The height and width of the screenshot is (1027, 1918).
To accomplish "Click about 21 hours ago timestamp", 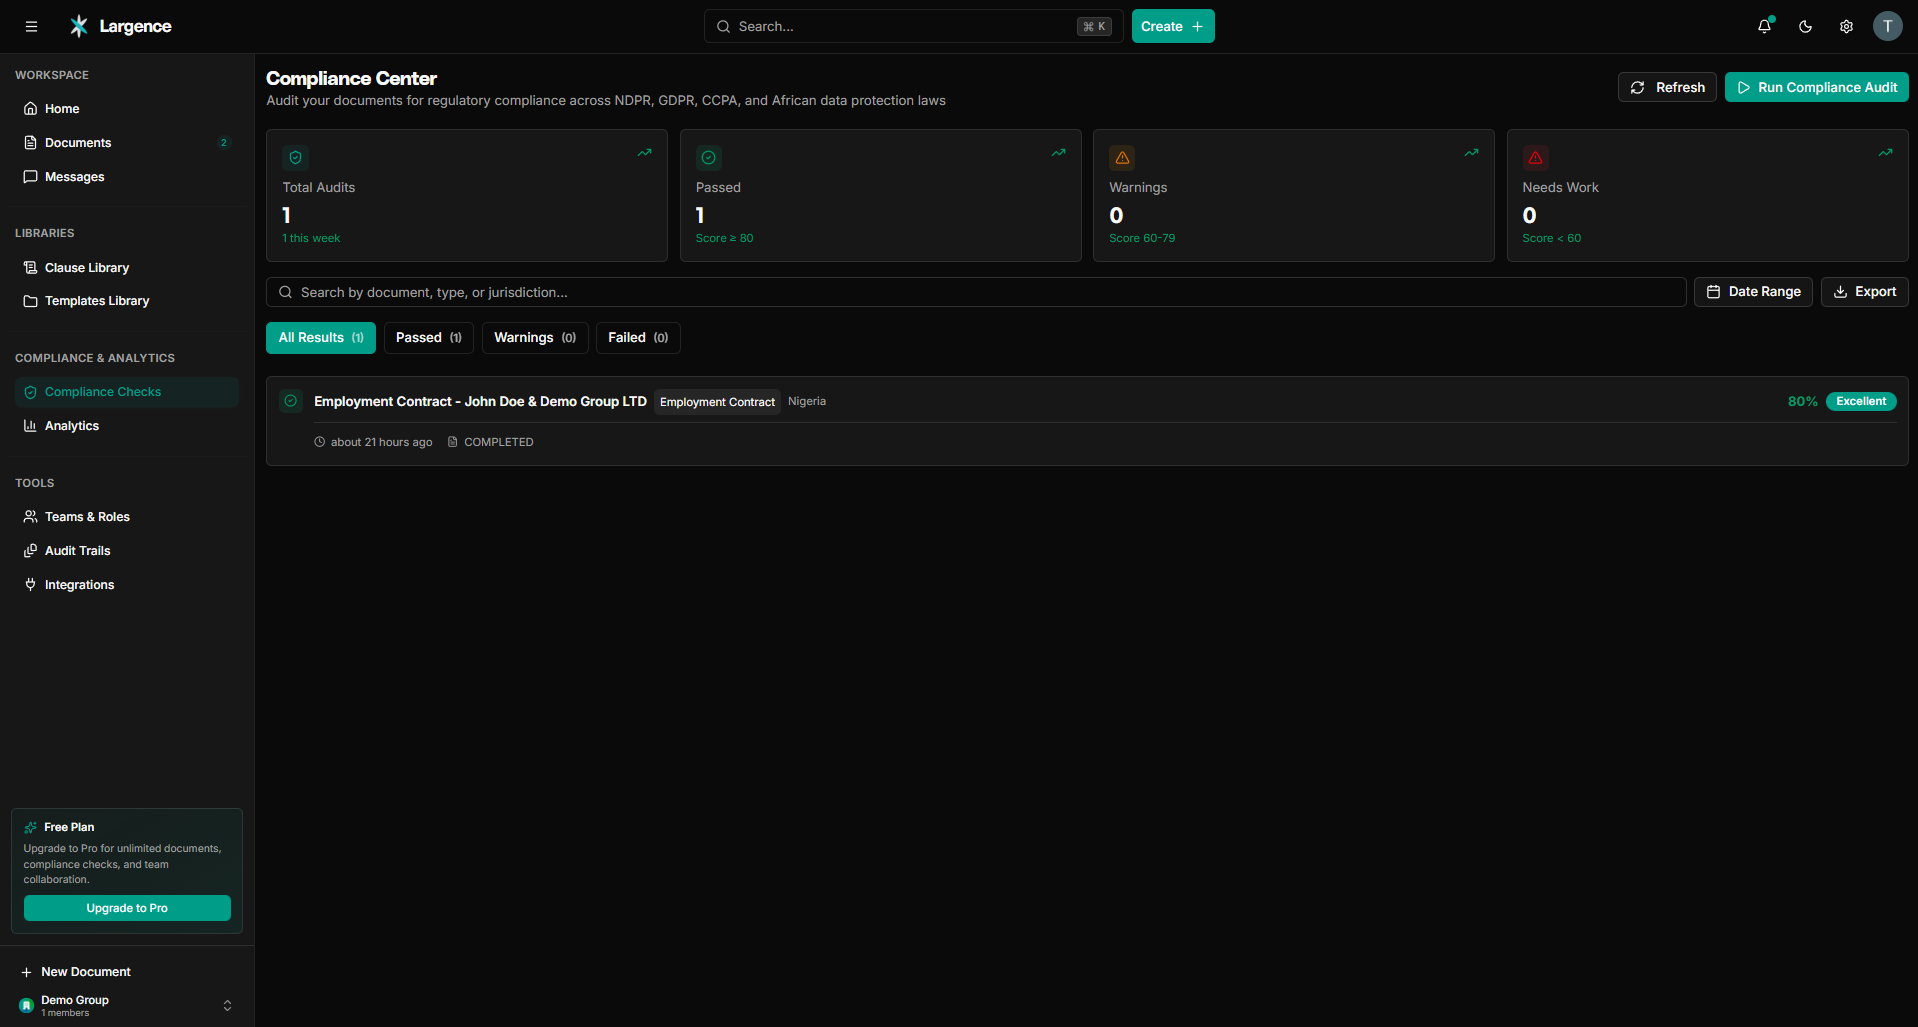I will pos(381,442).
